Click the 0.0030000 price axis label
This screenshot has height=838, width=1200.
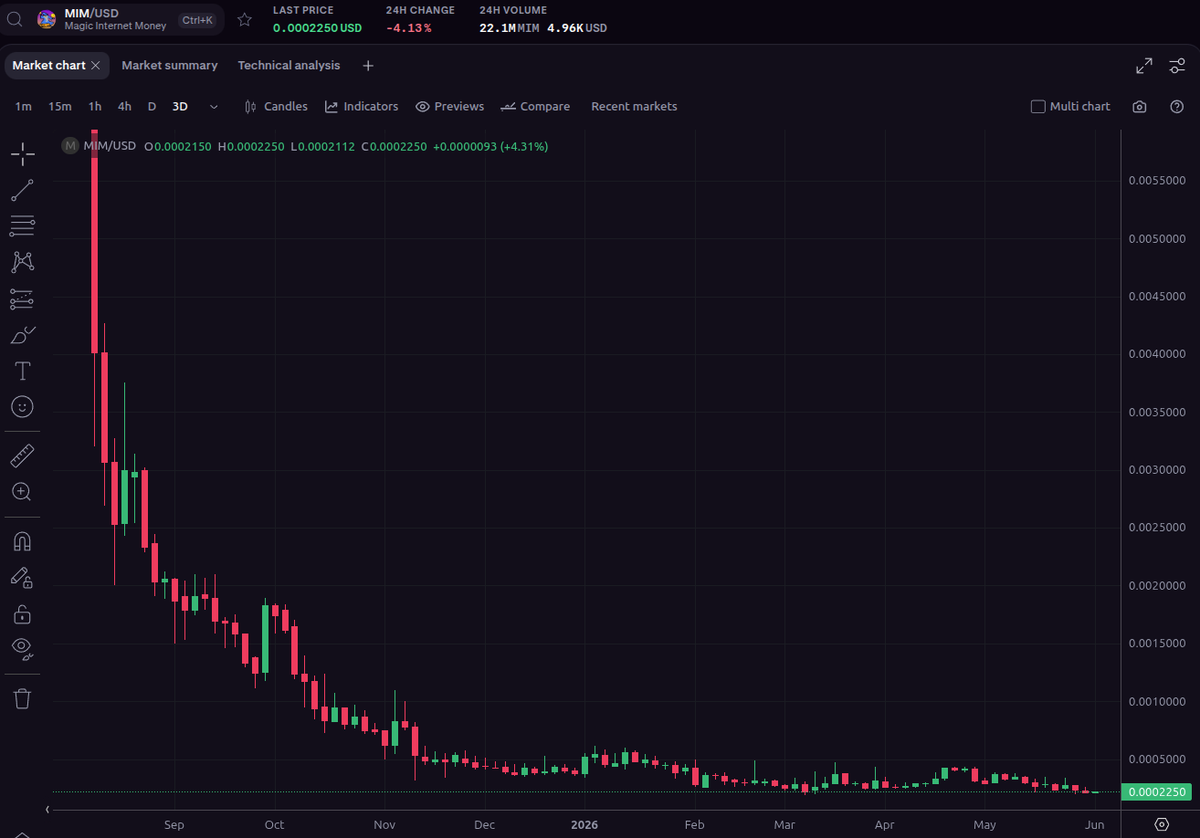(x=1157, y=469)
